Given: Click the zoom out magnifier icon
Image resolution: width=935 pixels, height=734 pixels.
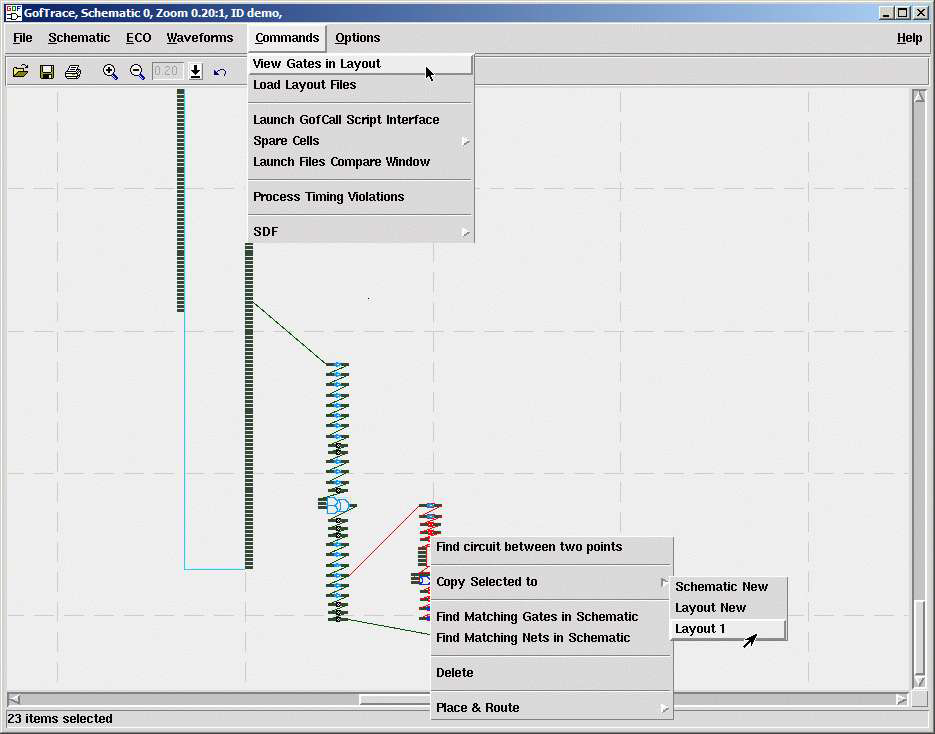Looking at the screenshot, I should [137, 72].
